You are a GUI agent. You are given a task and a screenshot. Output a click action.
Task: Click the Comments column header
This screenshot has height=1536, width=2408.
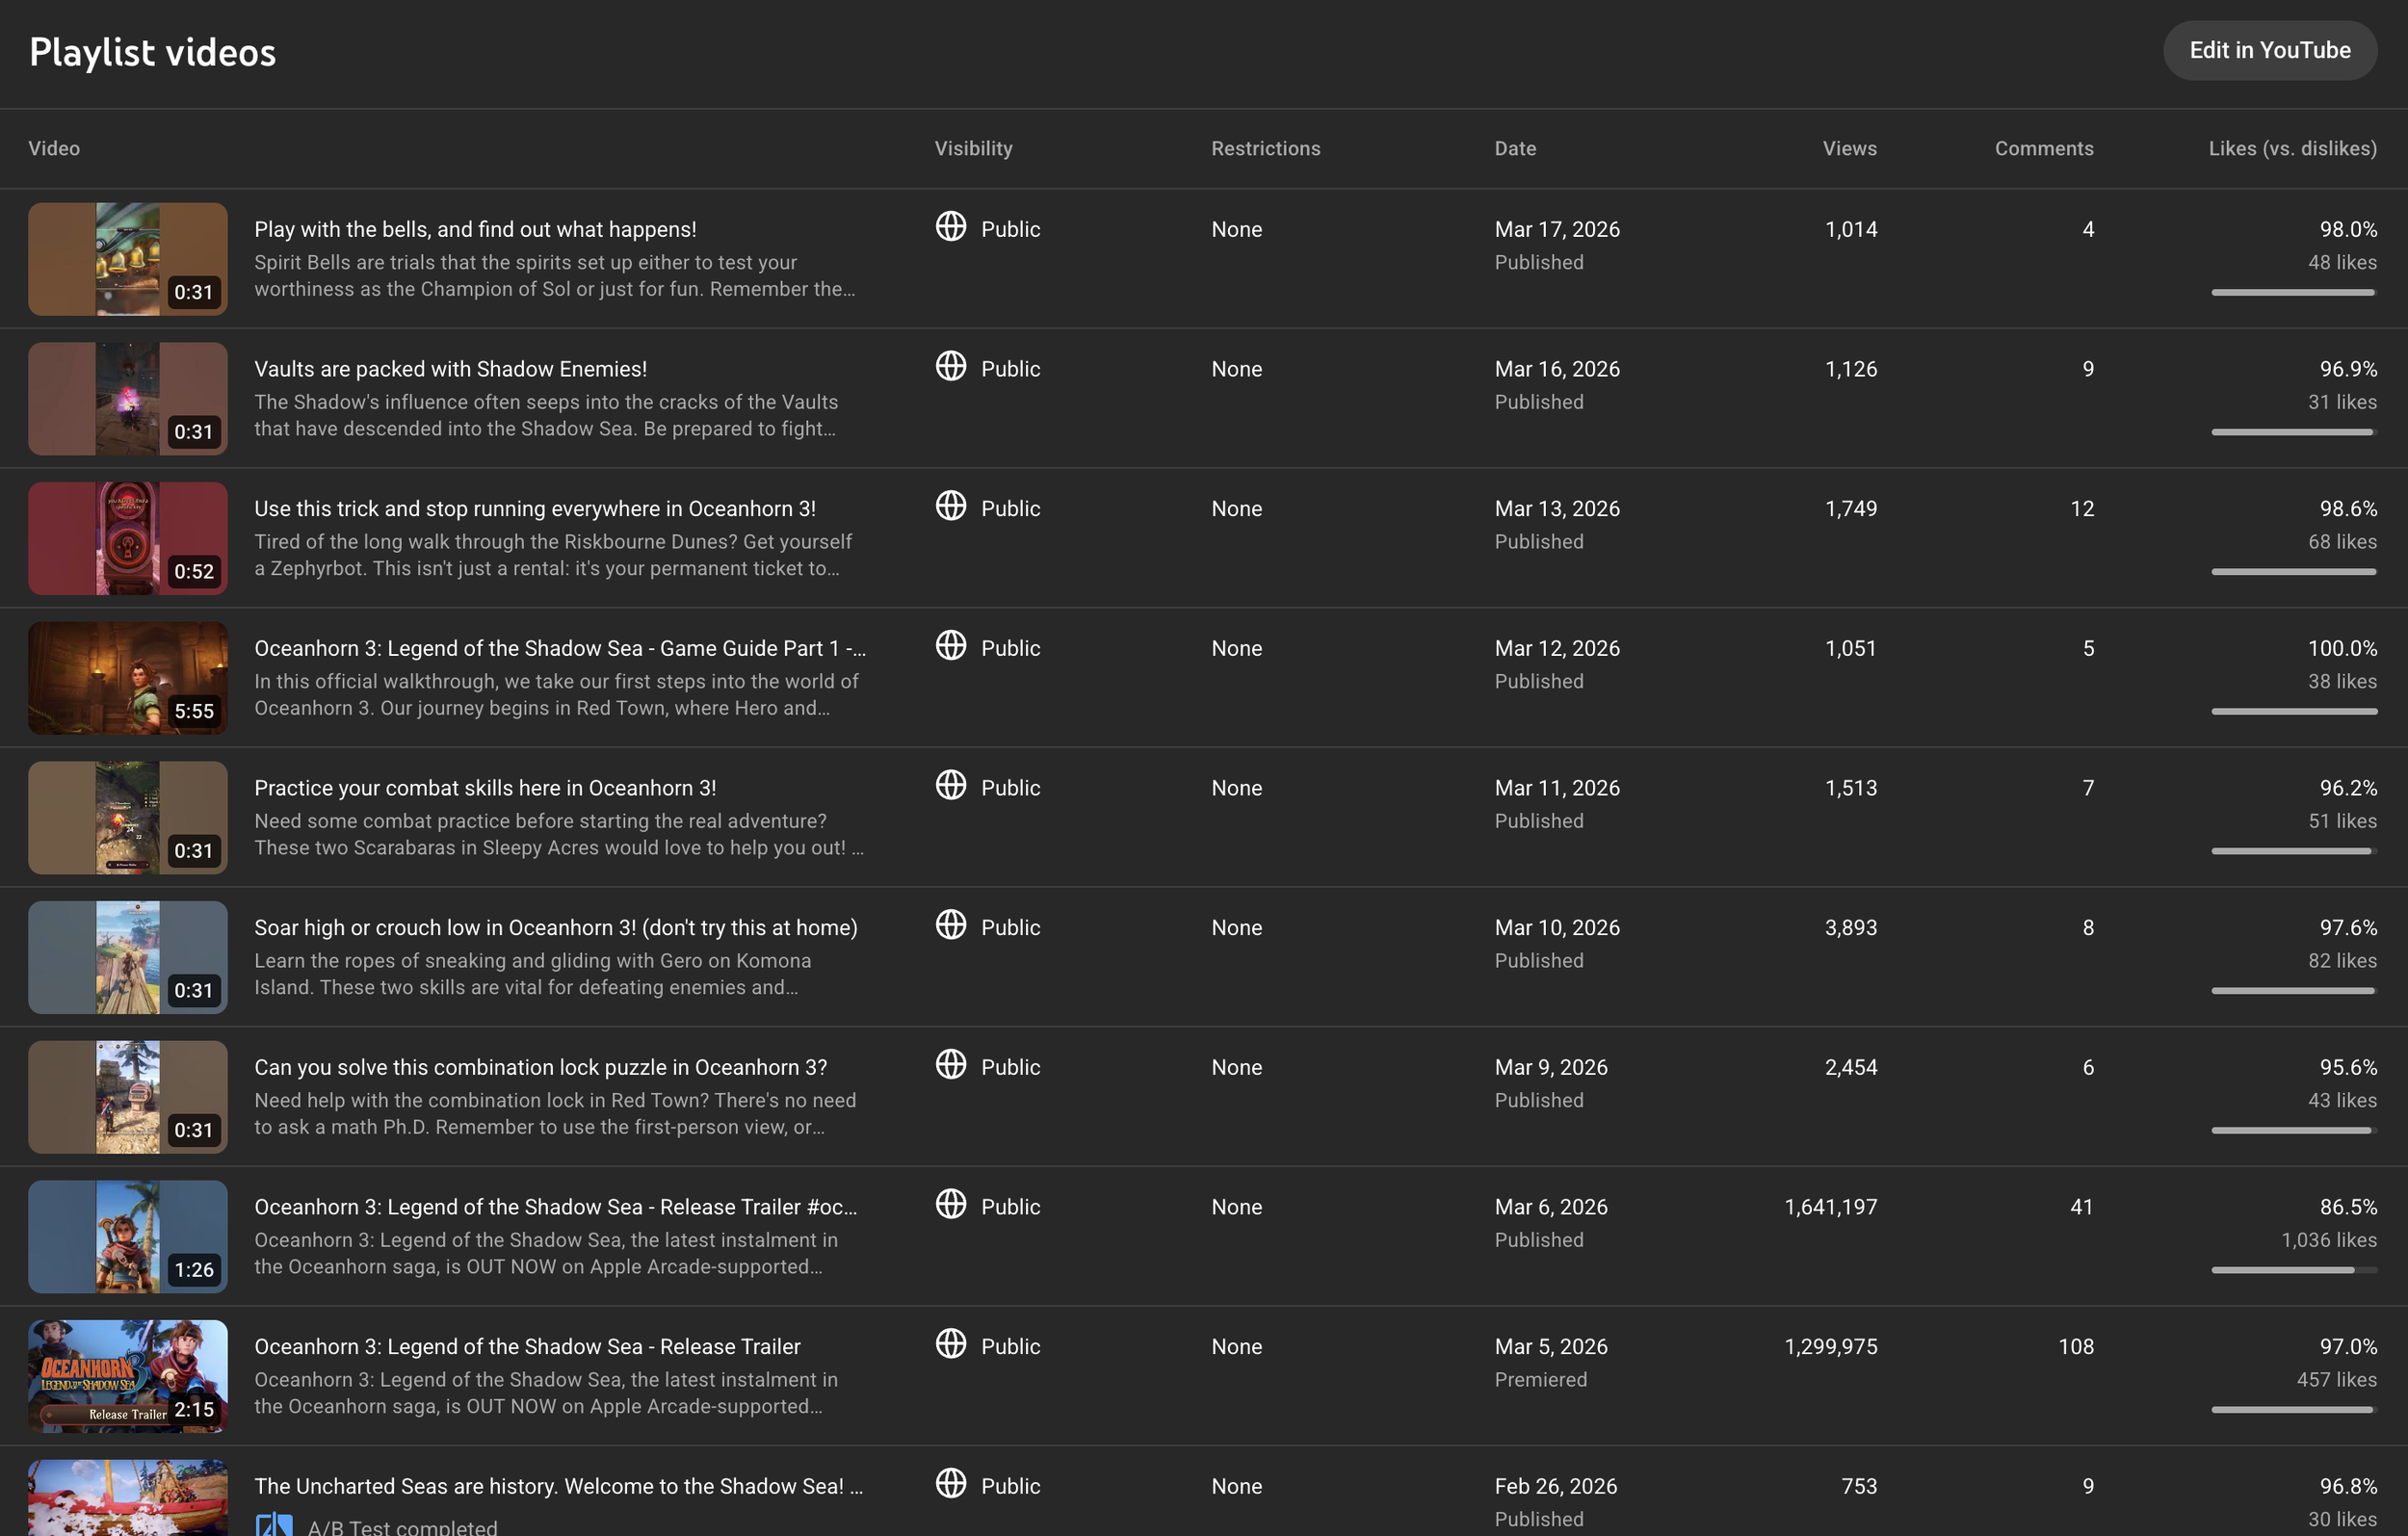pyautogui.click(x=2044, y=148)
